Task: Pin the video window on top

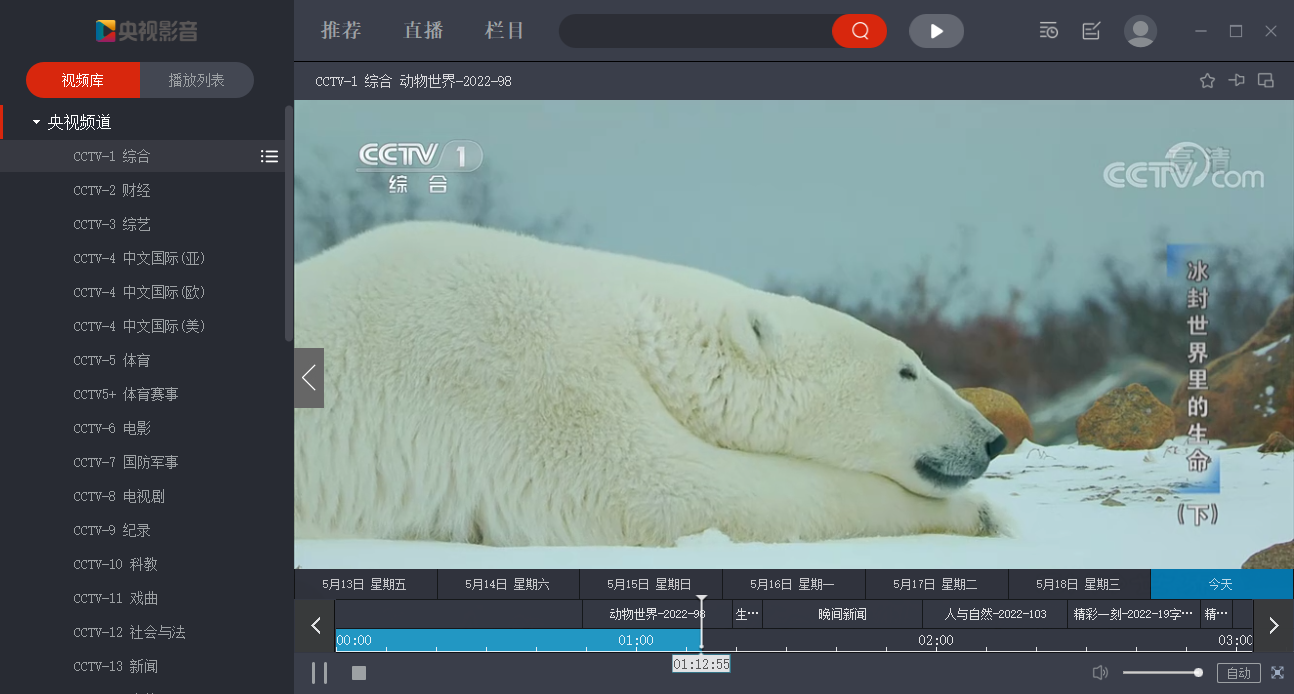Action: coord(1236,81)
